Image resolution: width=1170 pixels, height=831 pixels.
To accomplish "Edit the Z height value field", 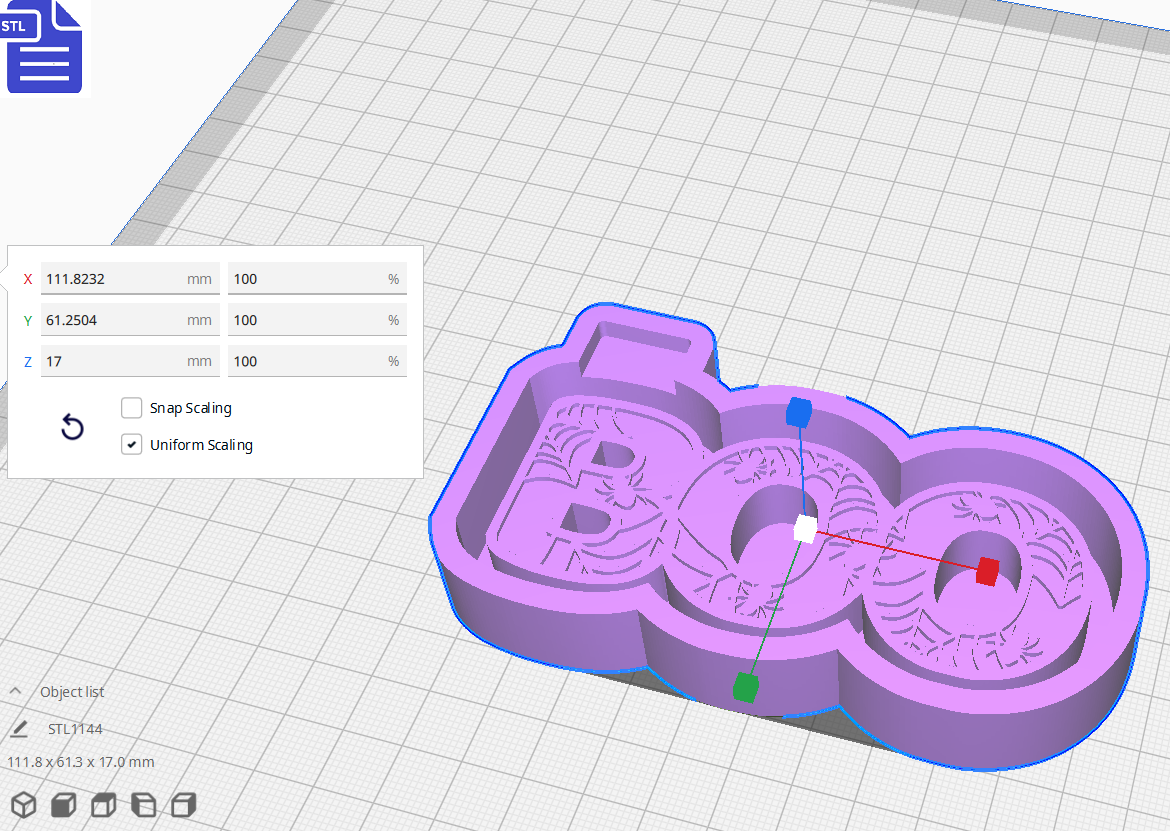I will 130,360.
